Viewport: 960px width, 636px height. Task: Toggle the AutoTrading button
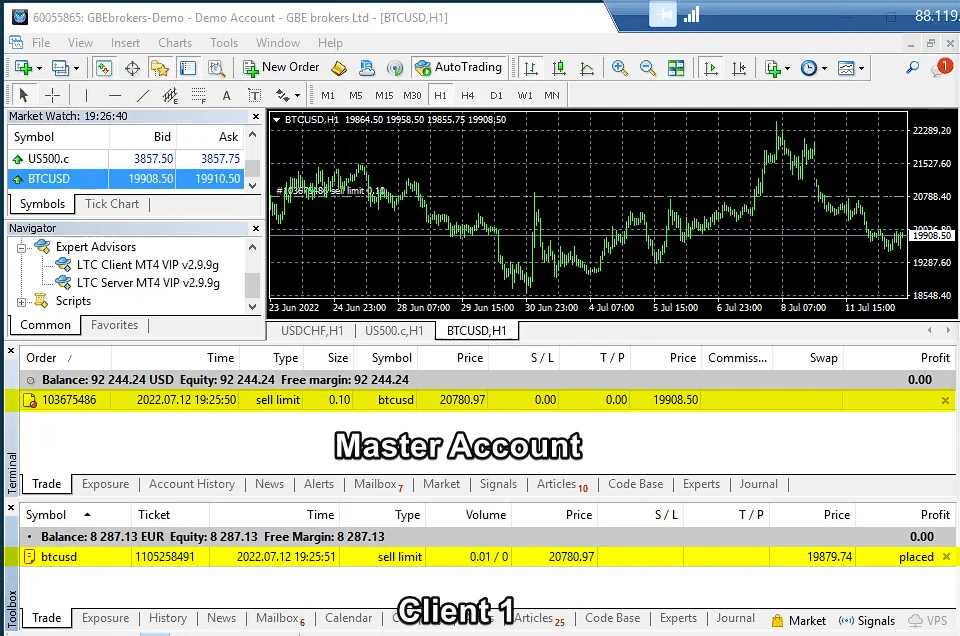(x=458, y=67)
